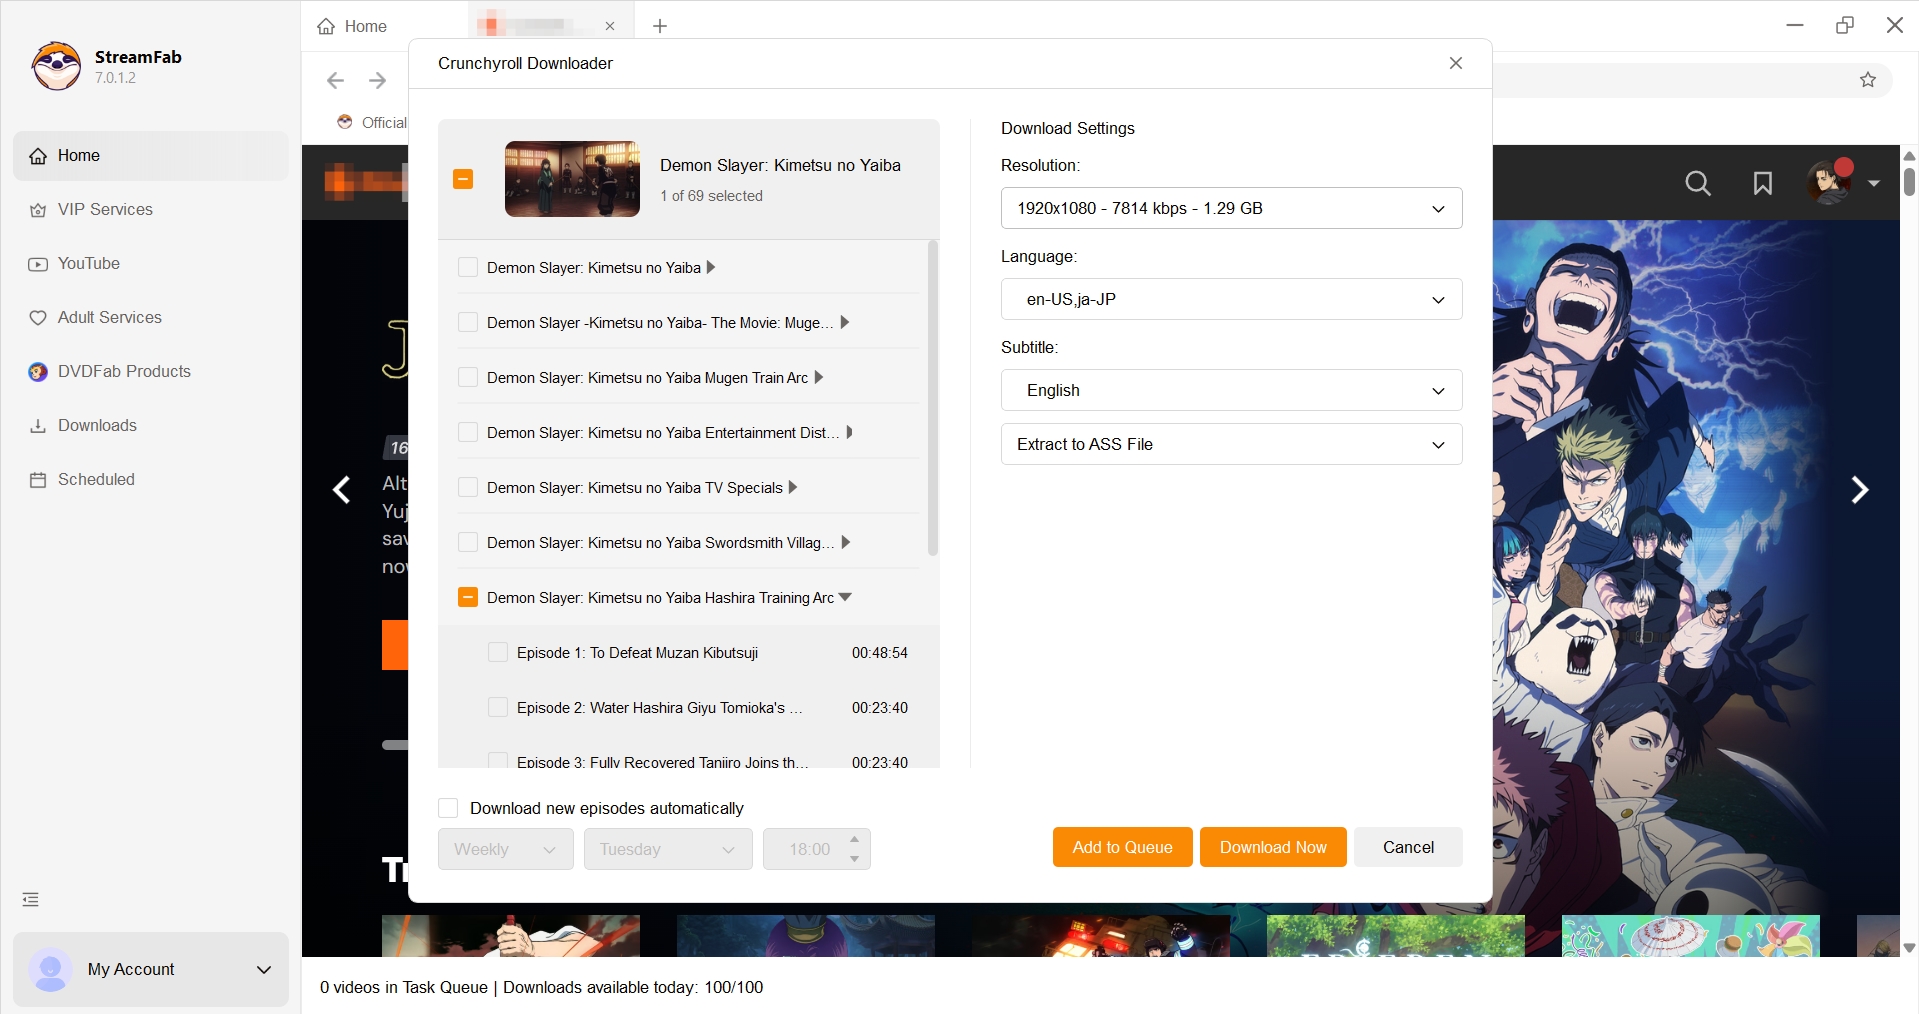Open the My Account panel

(x=150, y=969)
